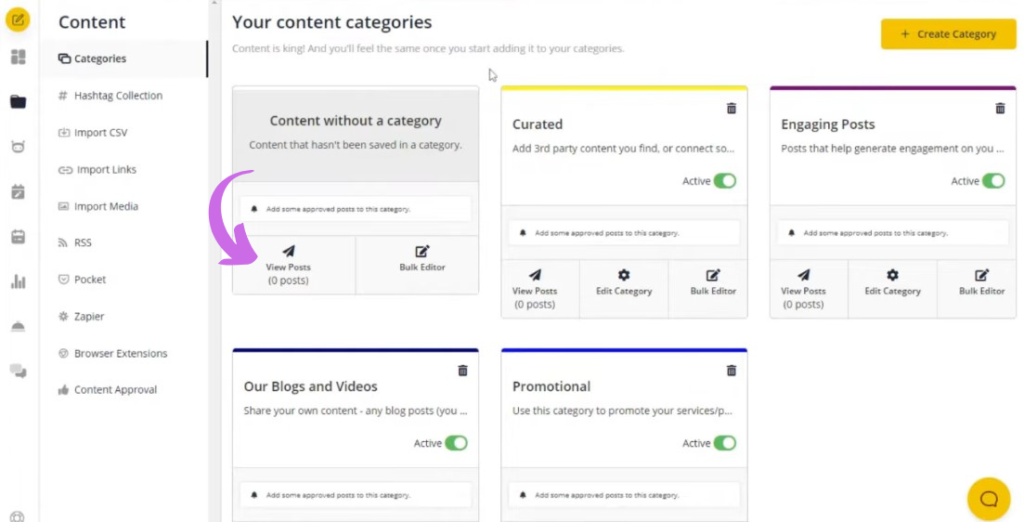1024x522 pixels.
Task: Click the Promotional card title
Action: click(551, 386)
